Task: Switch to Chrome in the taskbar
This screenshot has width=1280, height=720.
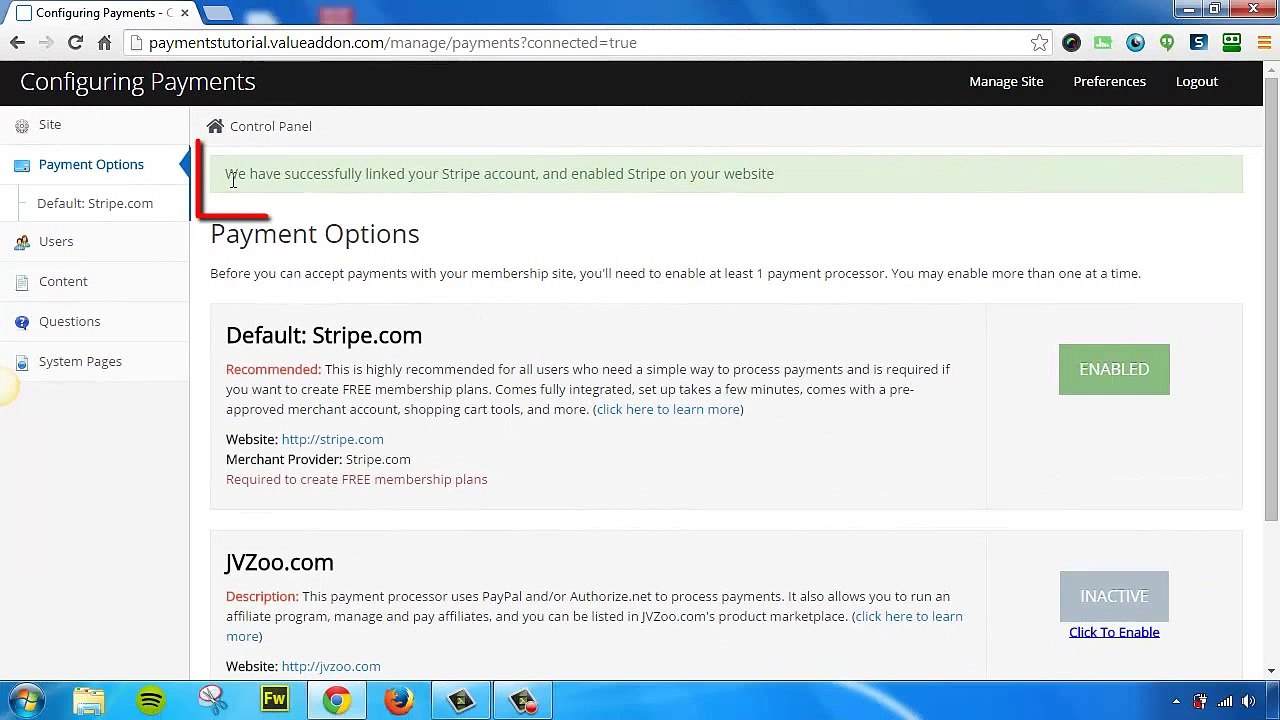Action: click(337, 700)
